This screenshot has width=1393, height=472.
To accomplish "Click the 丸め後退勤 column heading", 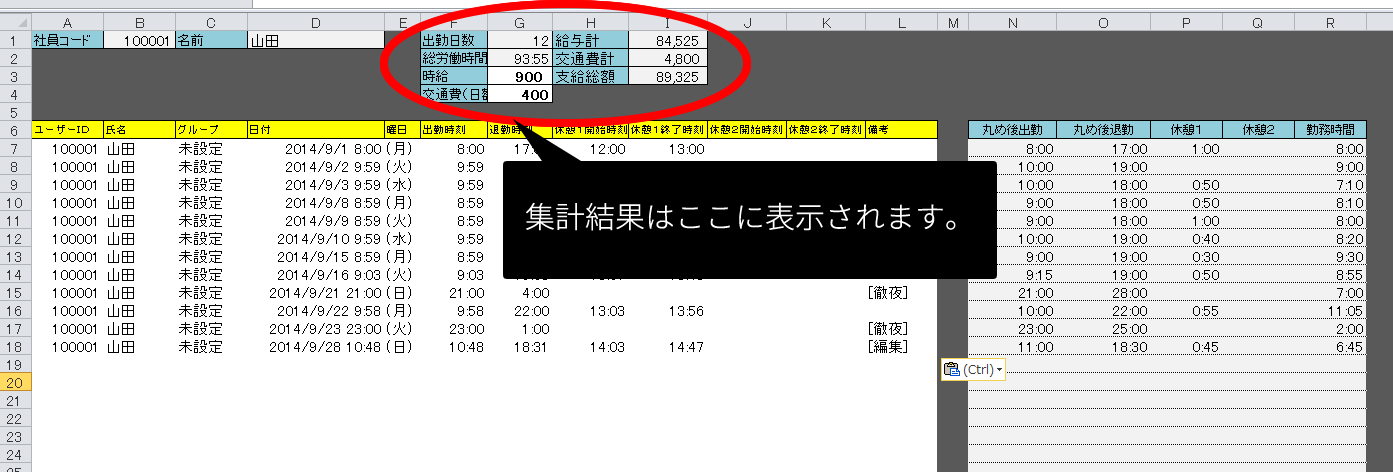I will 1102,130.
